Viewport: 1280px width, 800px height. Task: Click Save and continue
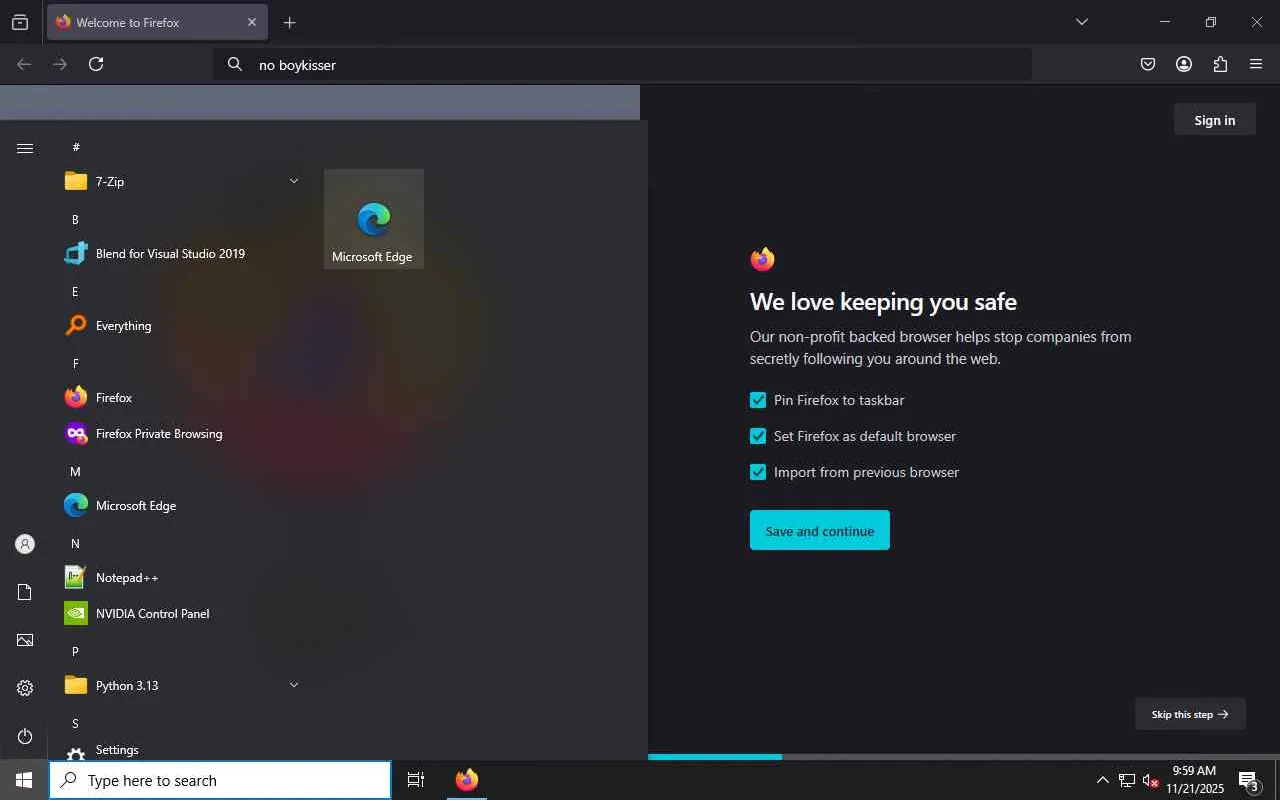tap(820, 531)
